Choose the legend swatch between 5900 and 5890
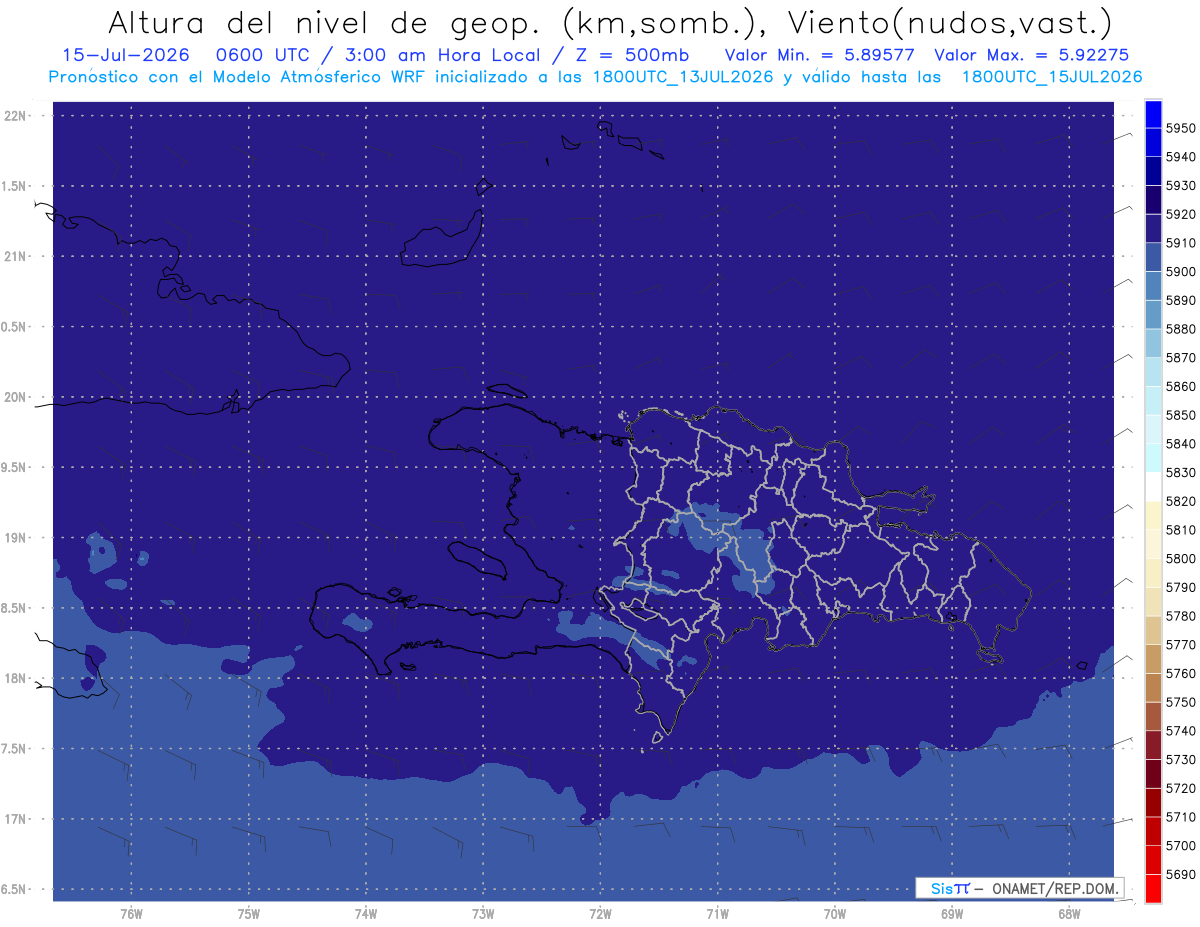 coord(1152,286)
